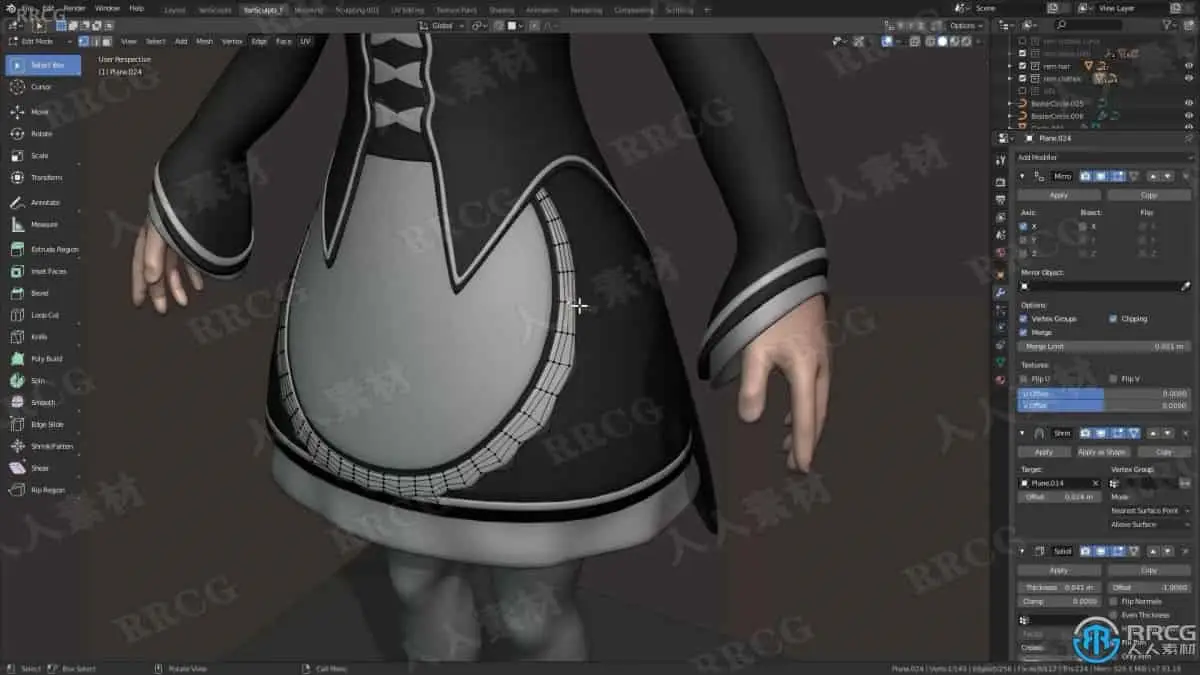Toggle the Flip Normals checkbox
The image size is (1200, 675).
pos(1114,602)
